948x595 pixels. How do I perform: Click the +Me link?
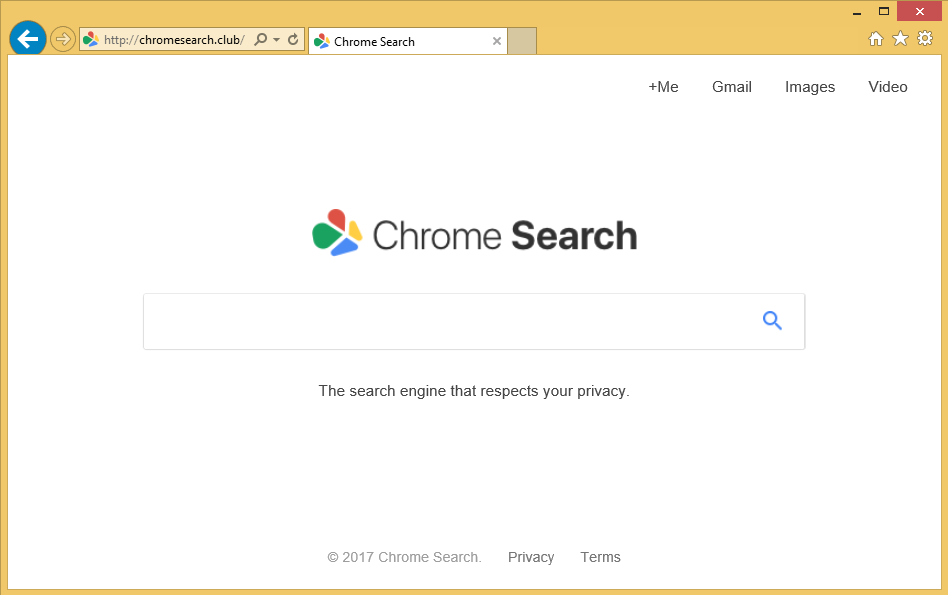[663, 87]
